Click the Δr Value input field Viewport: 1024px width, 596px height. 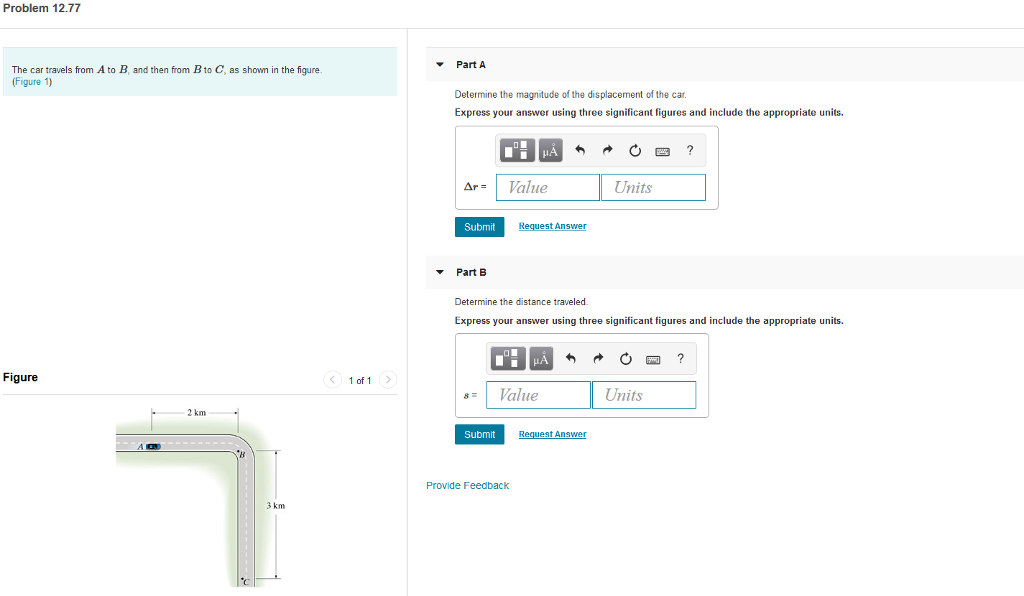[x=548, y=187]
